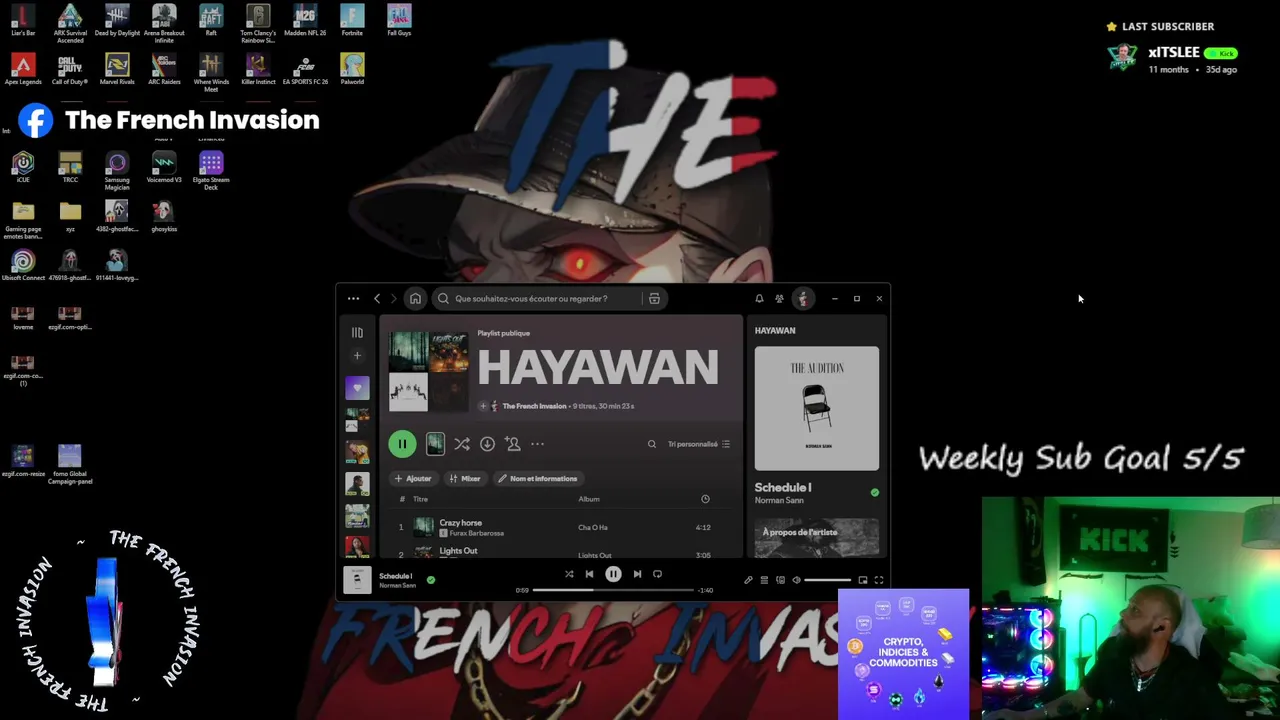Open the xyz desktop folder
Viewport: 1280px width, 720px height.
click(70, 216)
